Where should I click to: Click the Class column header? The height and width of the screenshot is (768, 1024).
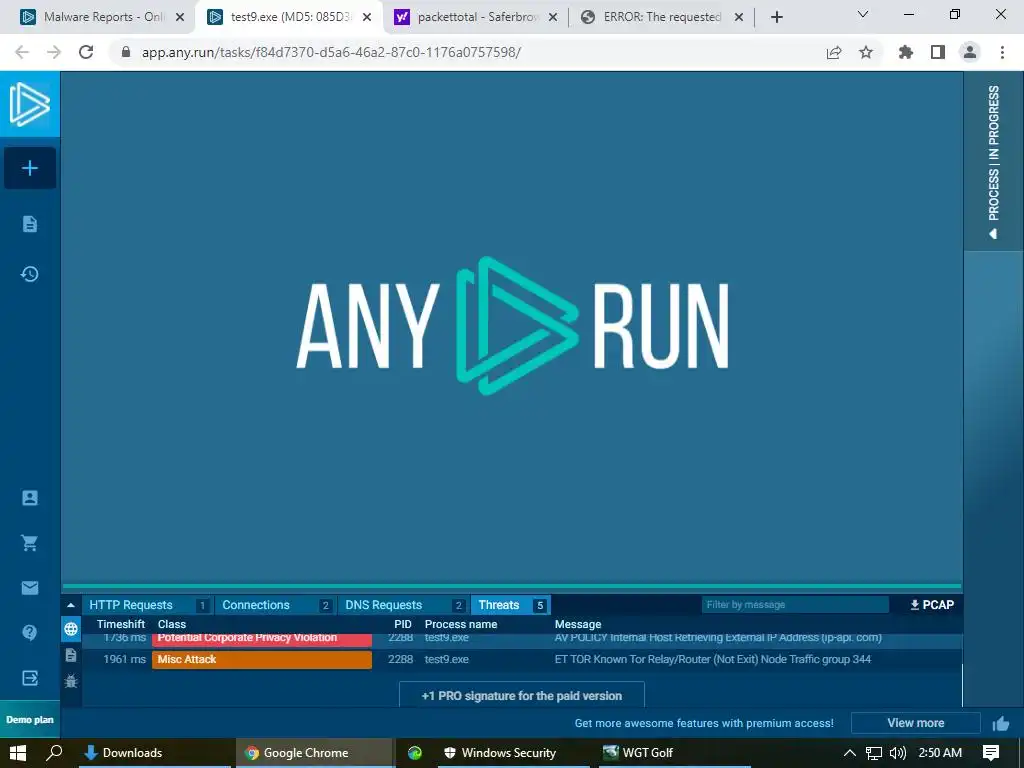[x=172, y=624]
